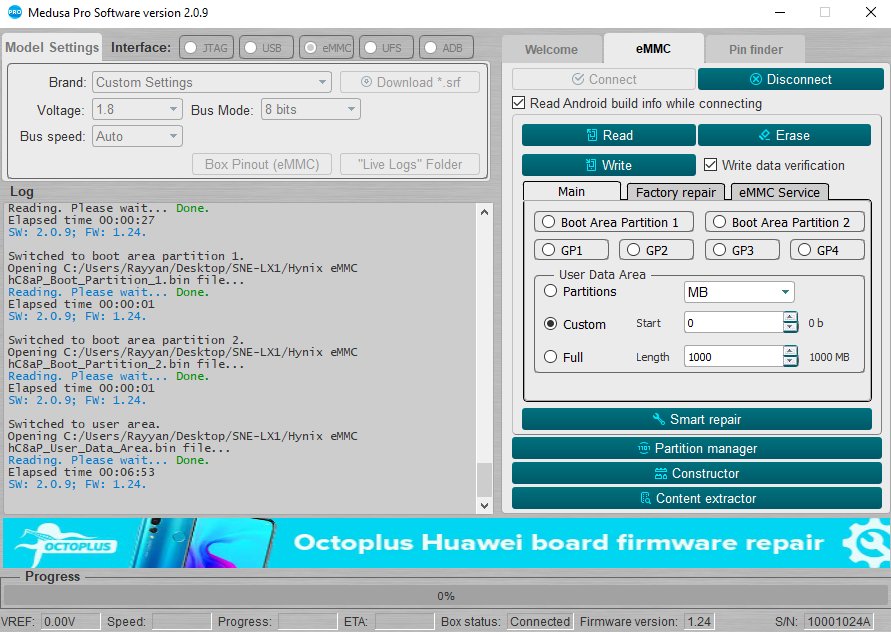Viewport: 891px width, 632px height.
Task: Open the Factory repair sub-tab
Action: tap(676, 192)
